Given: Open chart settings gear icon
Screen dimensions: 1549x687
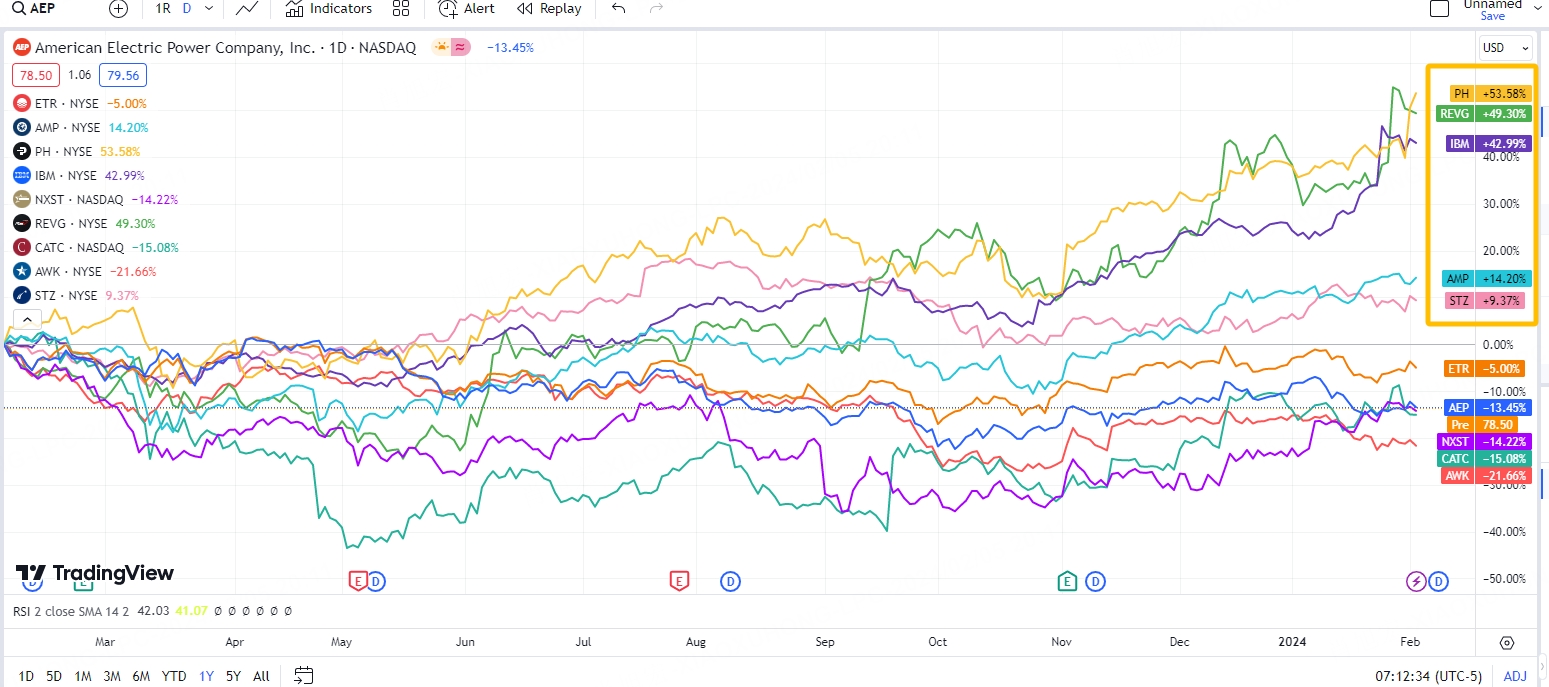Looking at the screenshot, I should click(1507, 643).
